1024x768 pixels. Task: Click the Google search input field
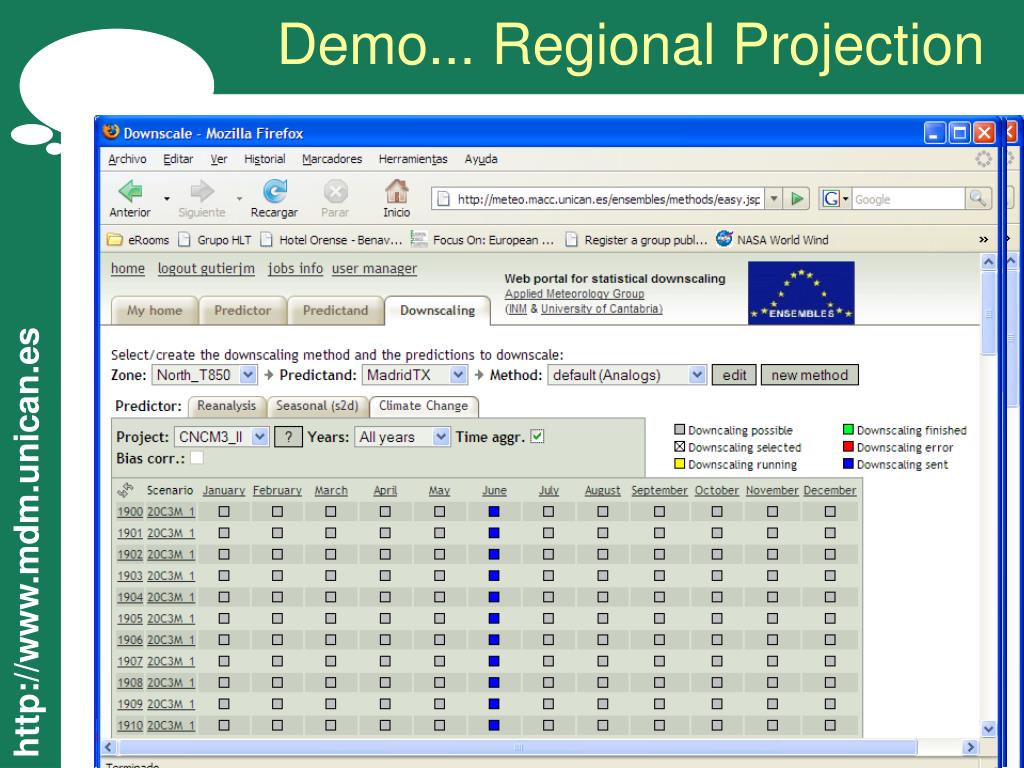908,199
